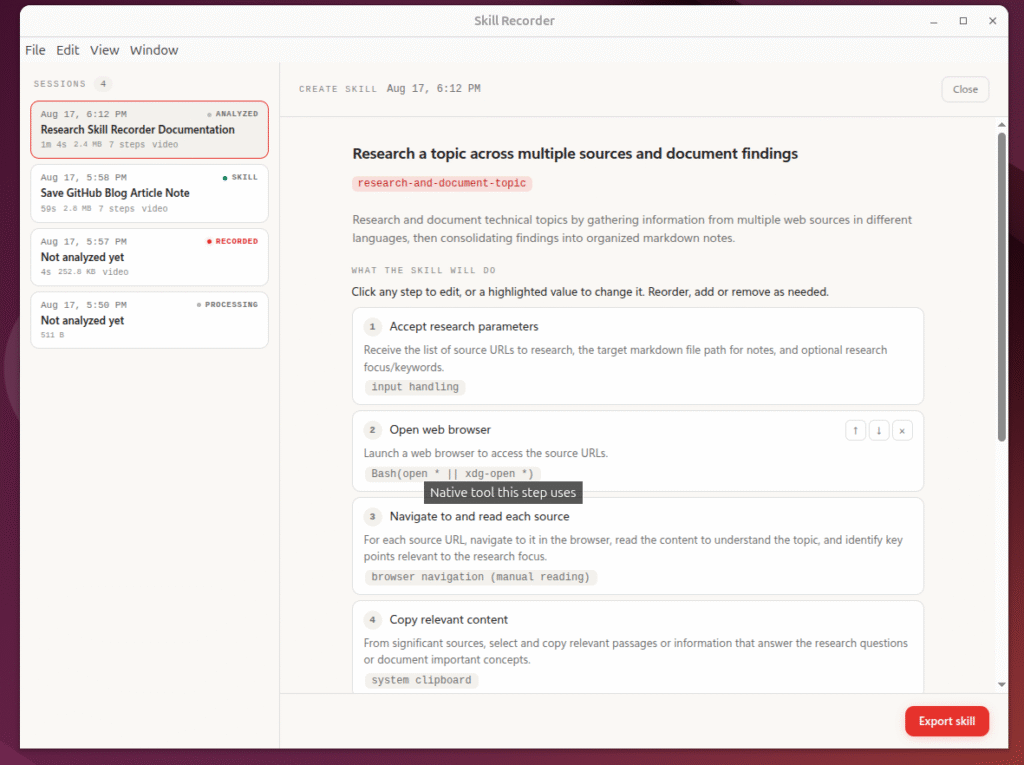Click the vertical scrollbar thumb in skill panel
Screen dimensions: 1024x765
tap(1001, 287)
